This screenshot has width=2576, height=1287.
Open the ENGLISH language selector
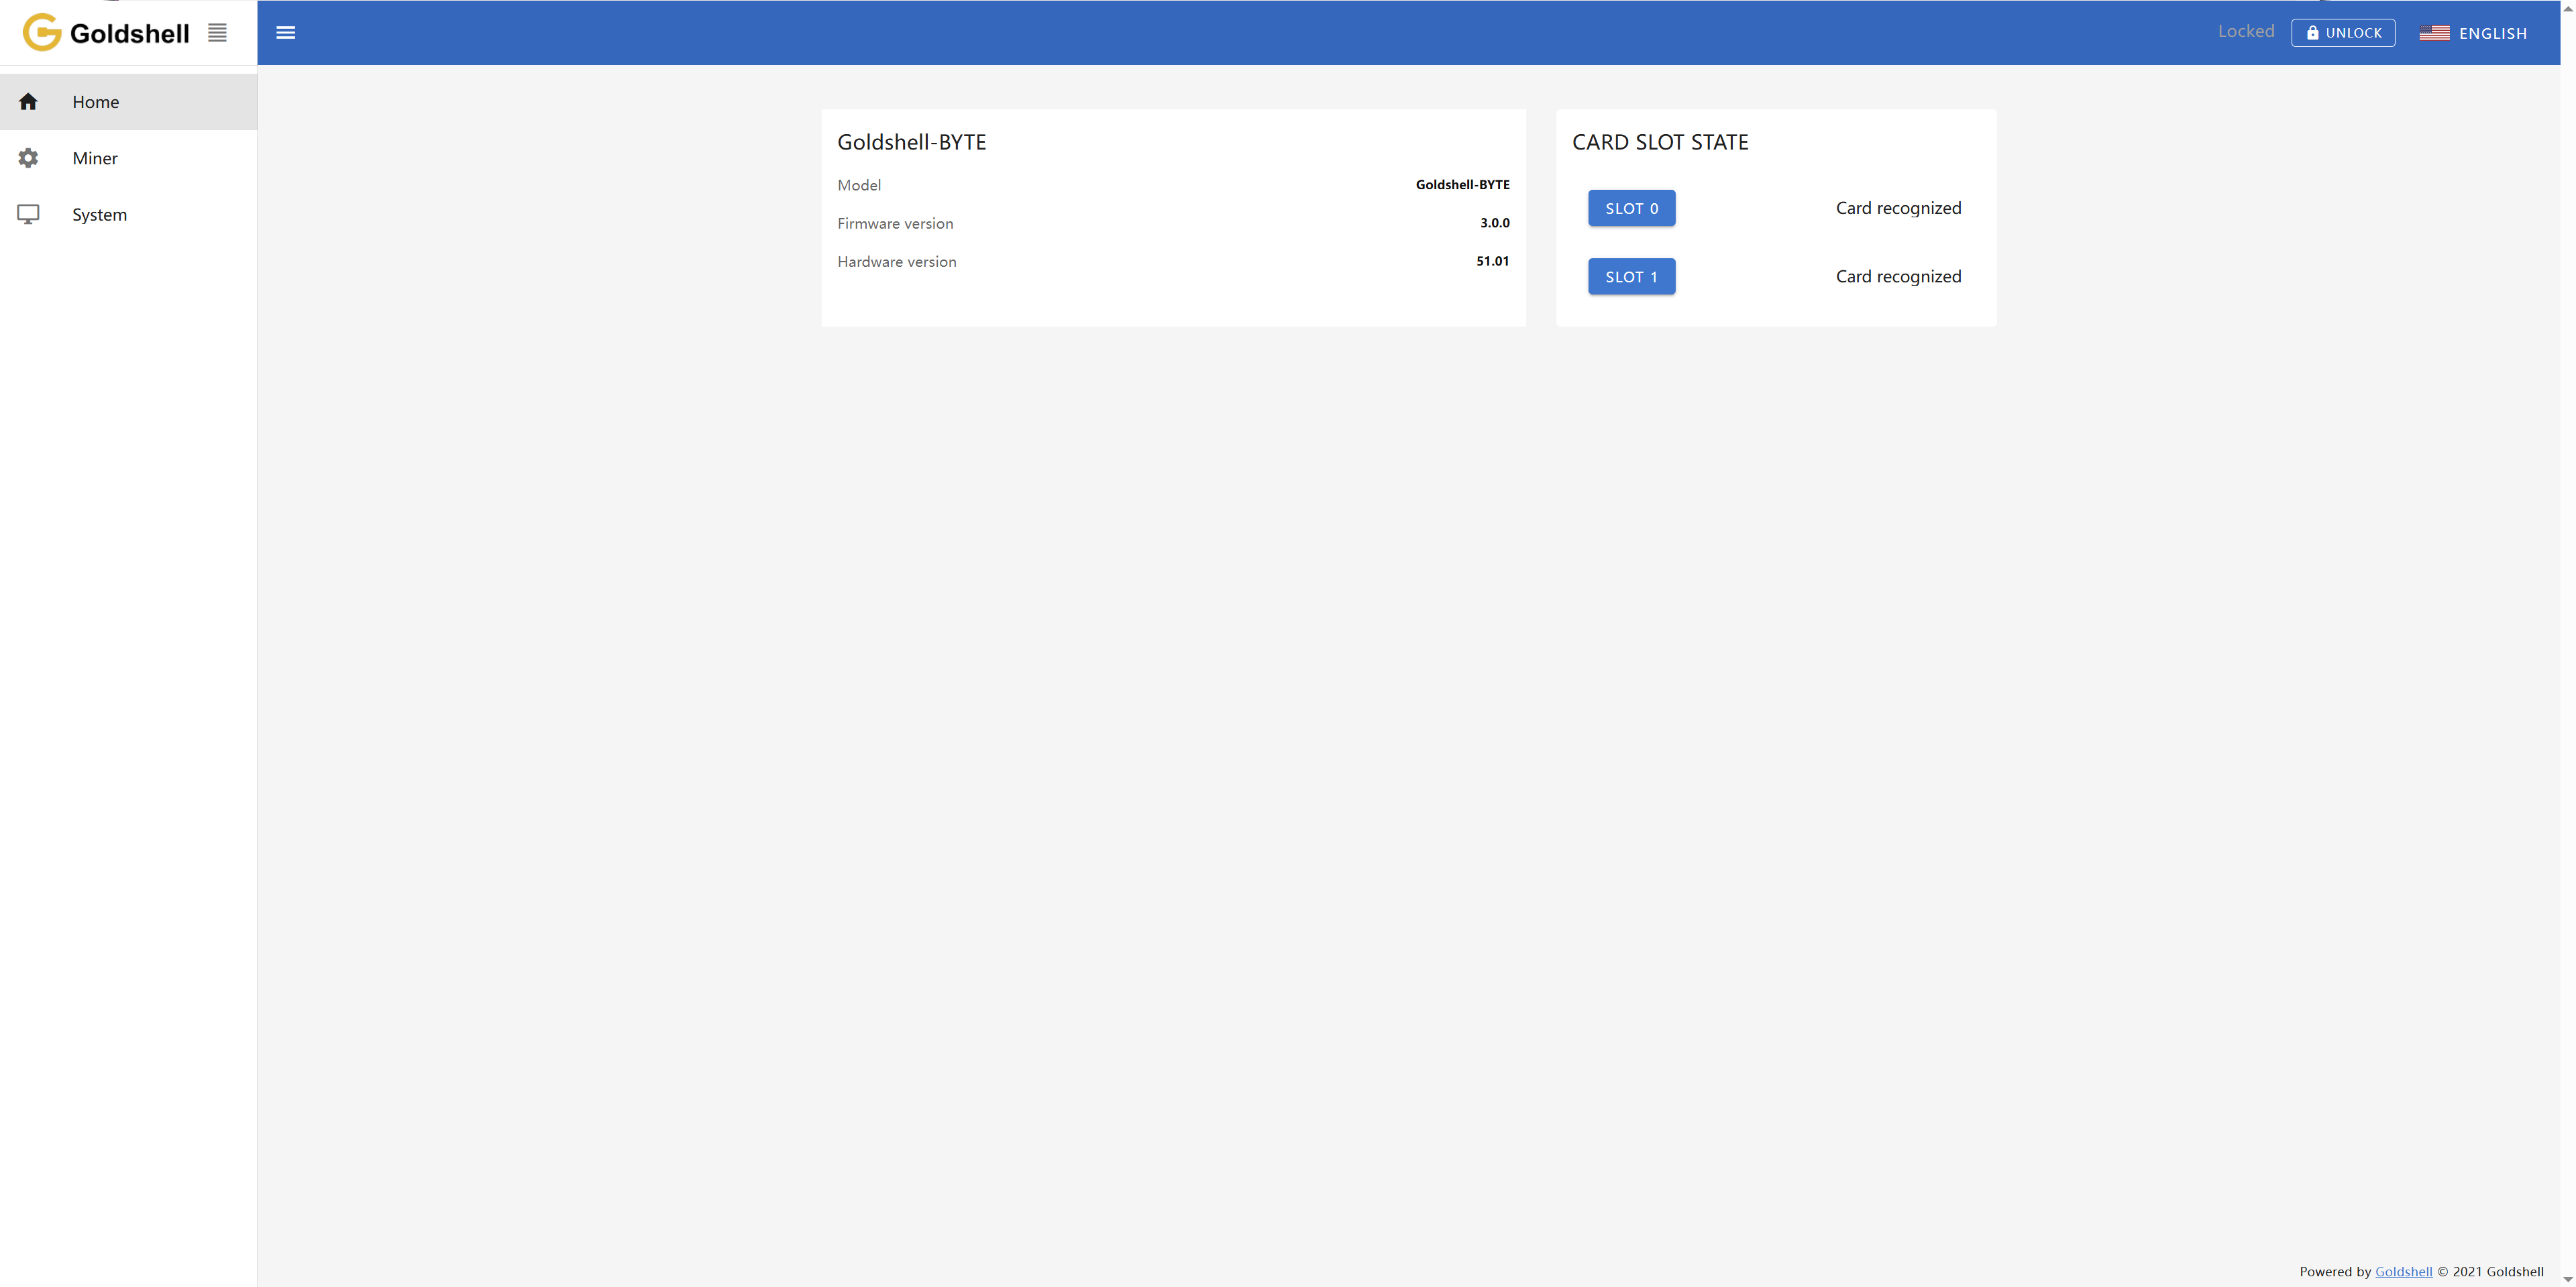tap(2473, 33)
